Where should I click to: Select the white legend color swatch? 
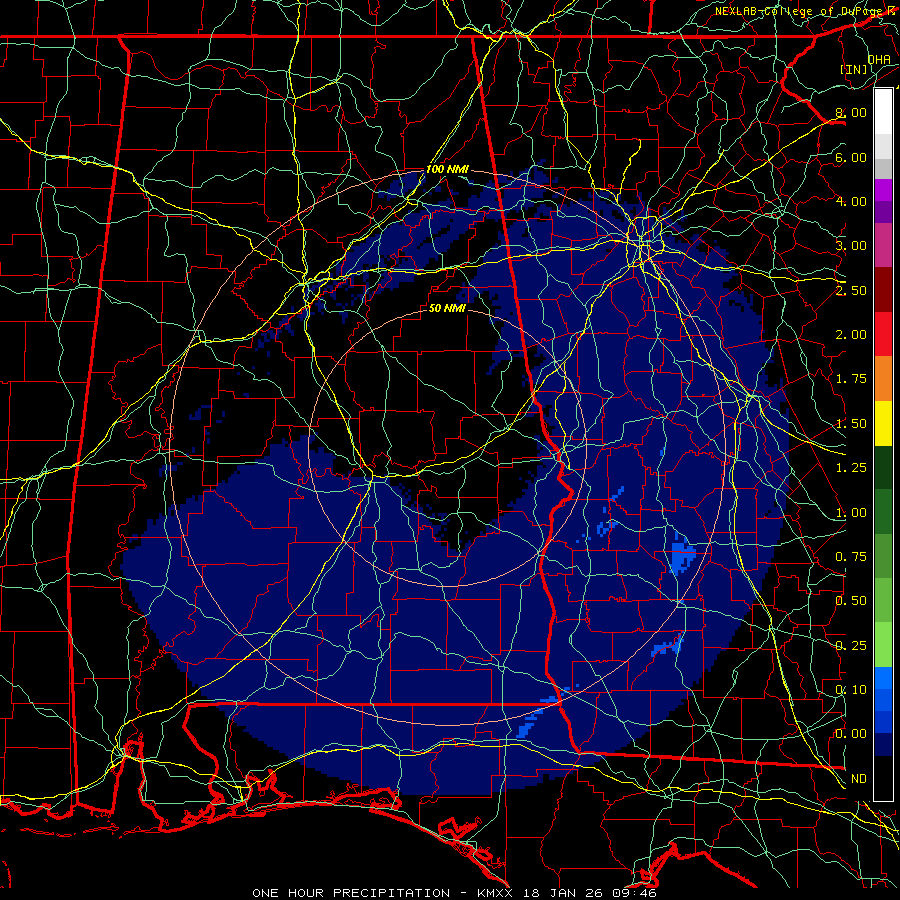(883, 112)
